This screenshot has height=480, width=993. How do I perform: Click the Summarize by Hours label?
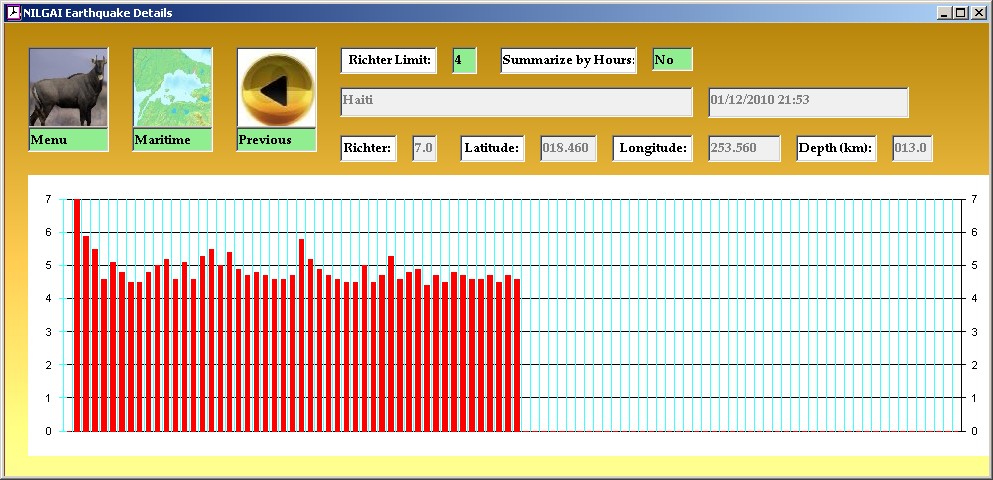point(568,60)
